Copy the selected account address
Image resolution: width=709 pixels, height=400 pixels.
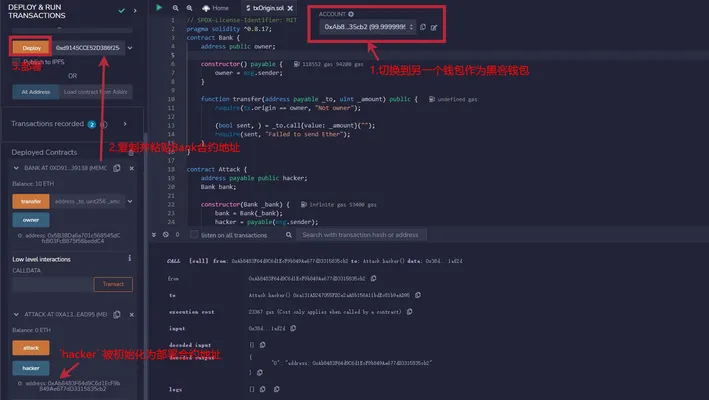pos(423,27)
